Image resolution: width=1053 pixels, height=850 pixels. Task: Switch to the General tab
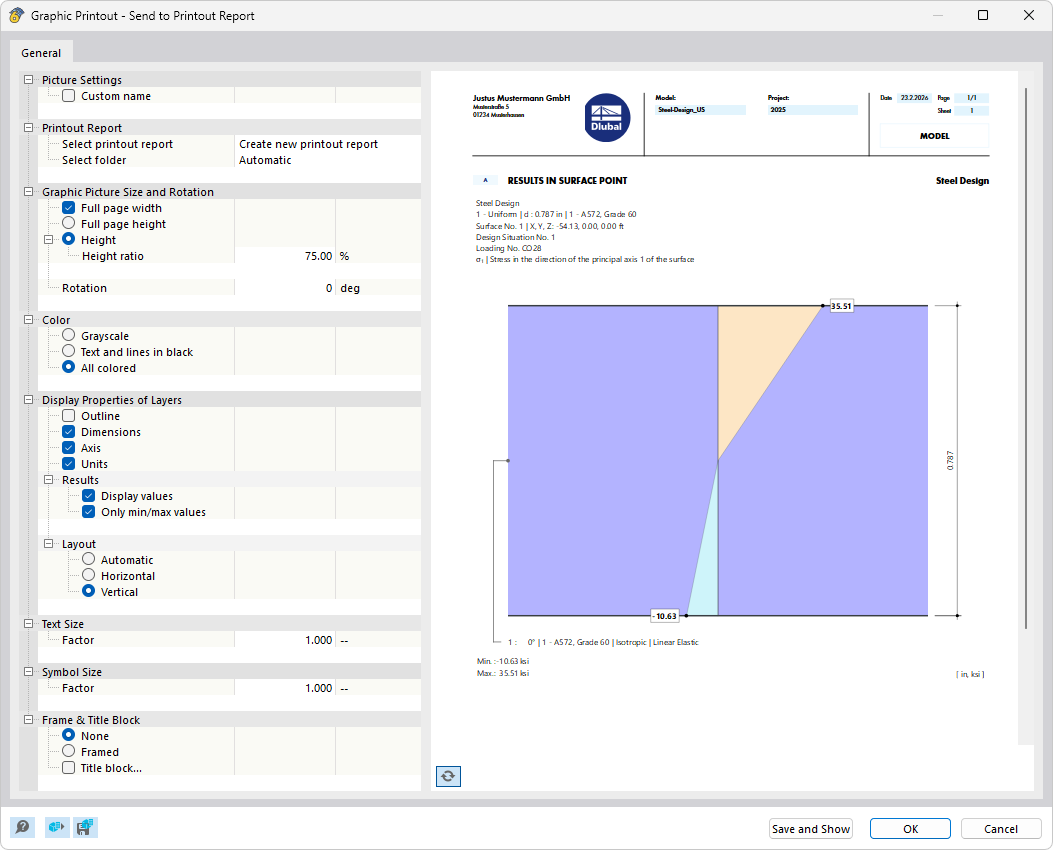pos(41,53)
